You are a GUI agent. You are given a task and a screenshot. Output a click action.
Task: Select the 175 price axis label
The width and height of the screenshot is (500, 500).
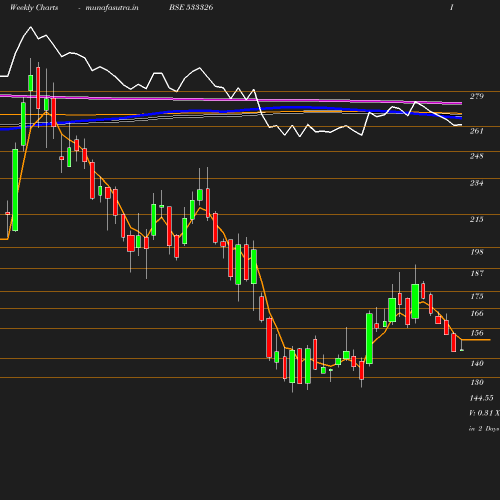pos(477,296)
